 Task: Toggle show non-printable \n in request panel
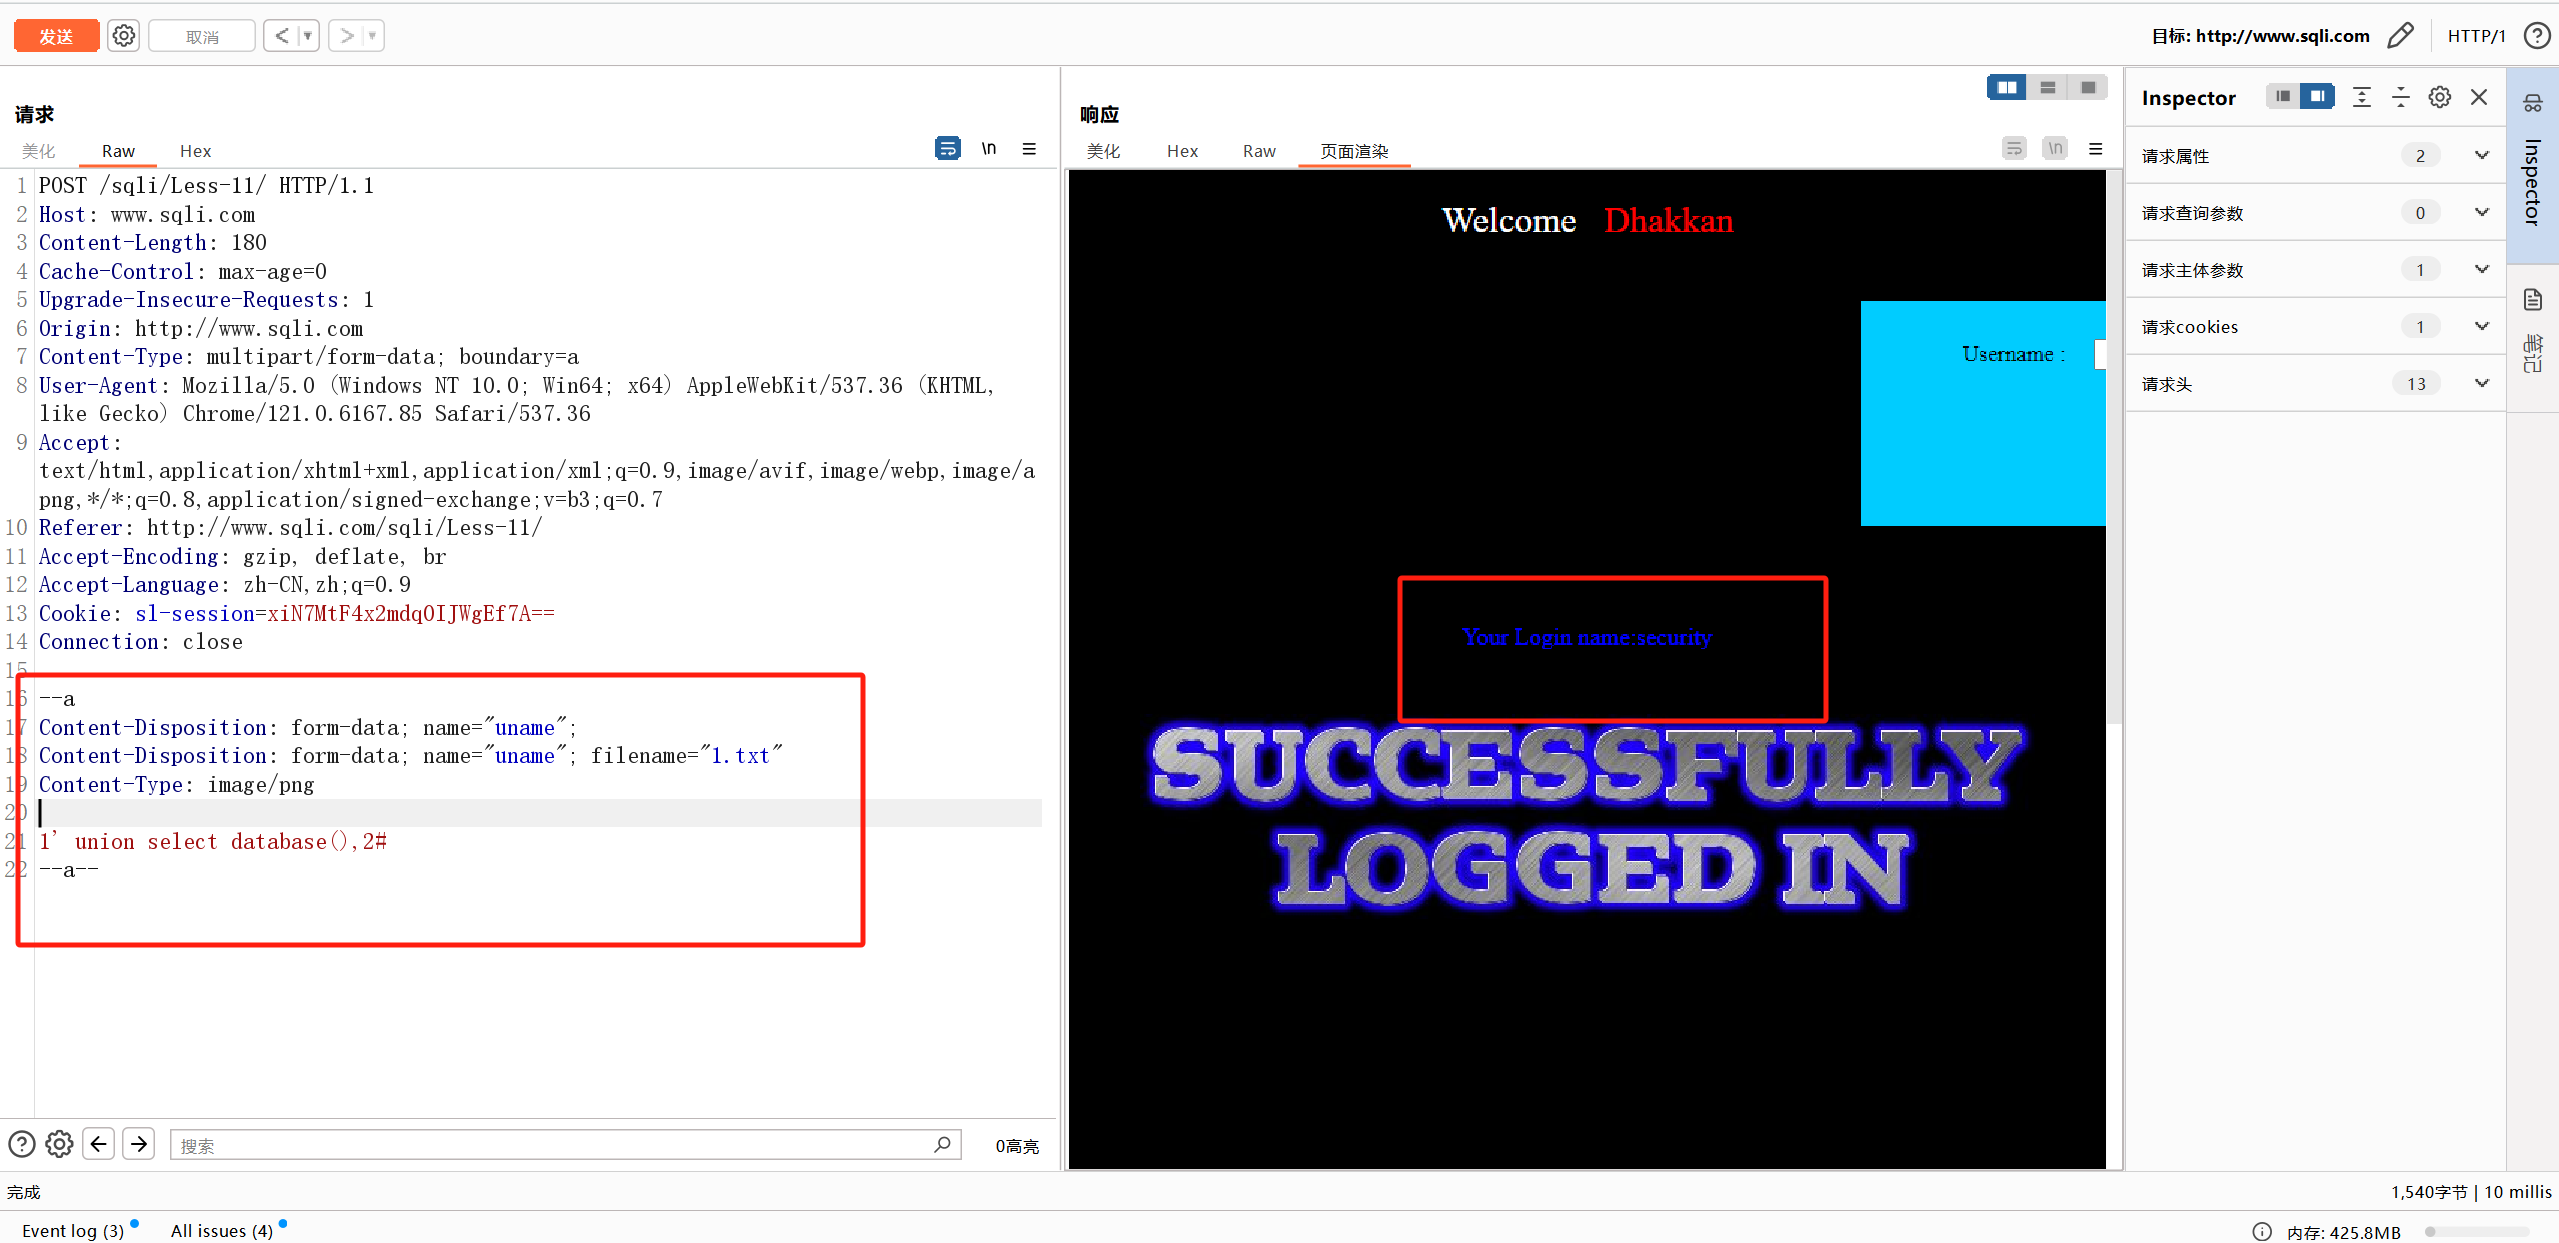click(989, 149)
